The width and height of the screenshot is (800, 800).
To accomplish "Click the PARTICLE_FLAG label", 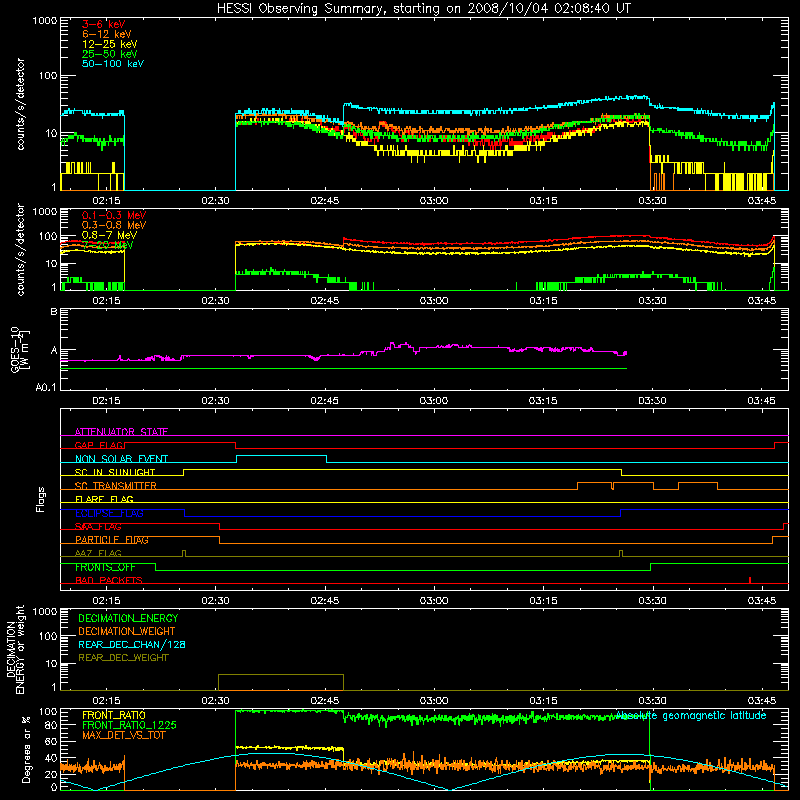I will coord(112,540).
